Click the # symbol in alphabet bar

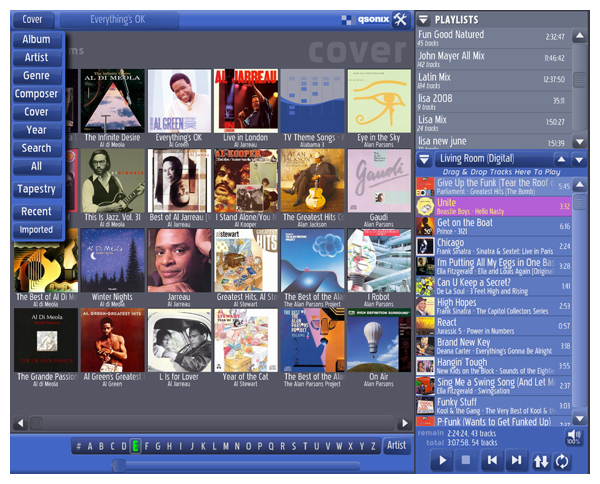78,446
